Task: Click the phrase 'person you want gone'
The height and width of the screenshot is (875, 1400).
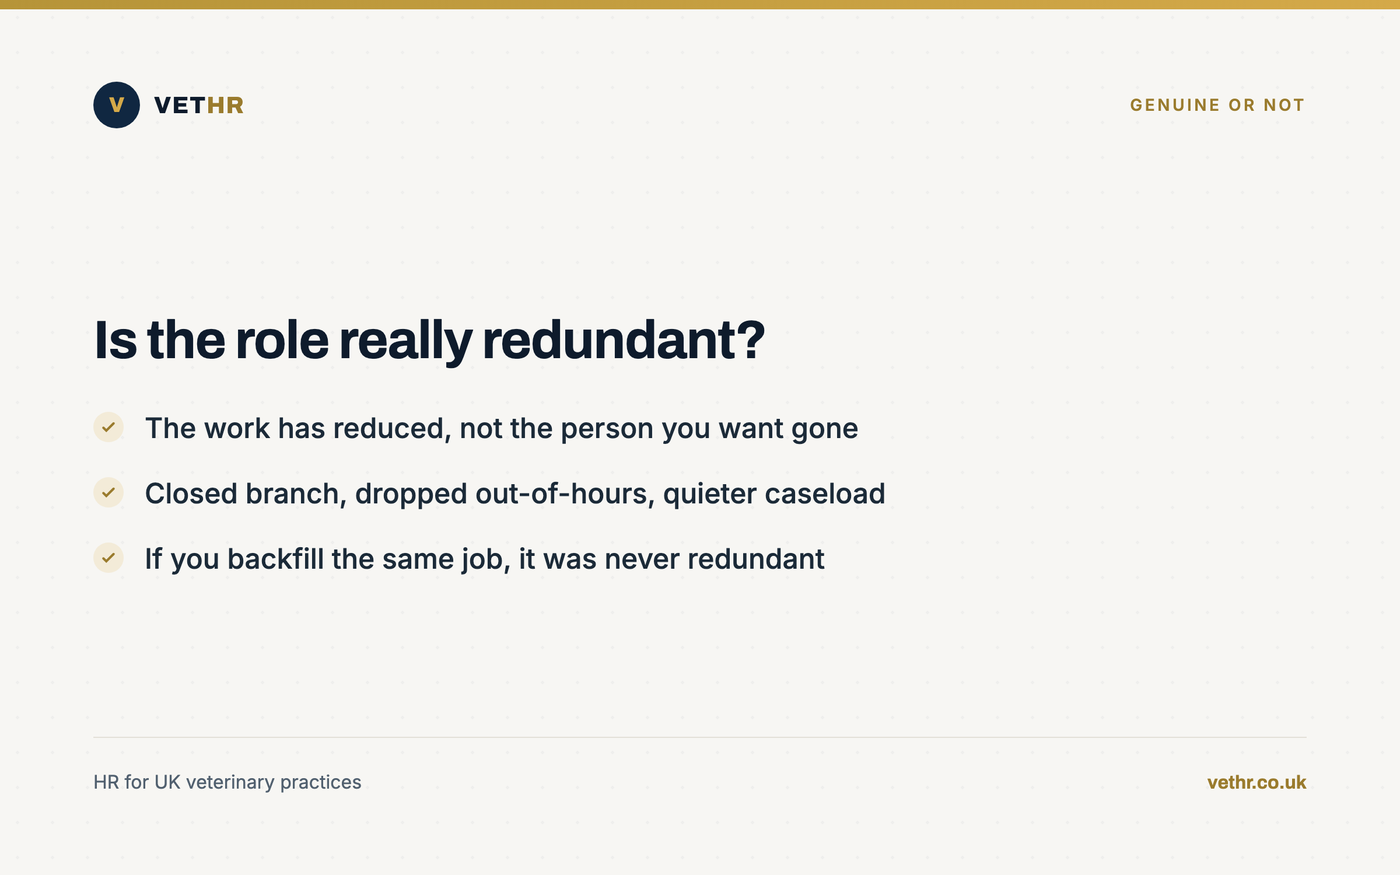Action: click(x=709, y=428)
